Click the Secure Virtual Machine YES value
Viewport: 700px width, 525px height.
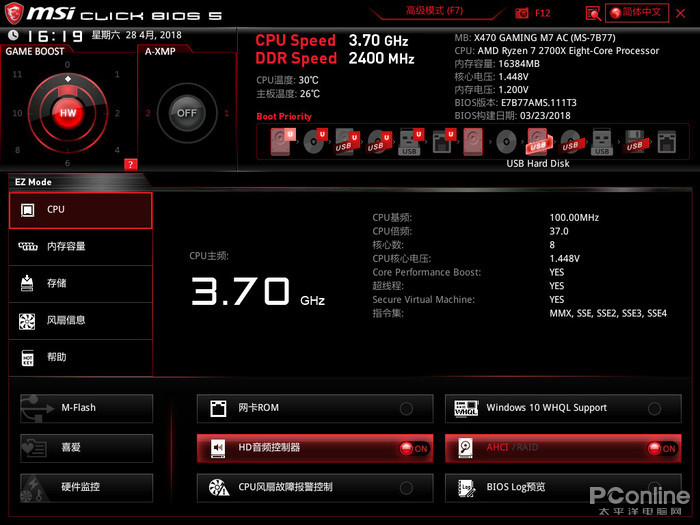tap(557, 300)
